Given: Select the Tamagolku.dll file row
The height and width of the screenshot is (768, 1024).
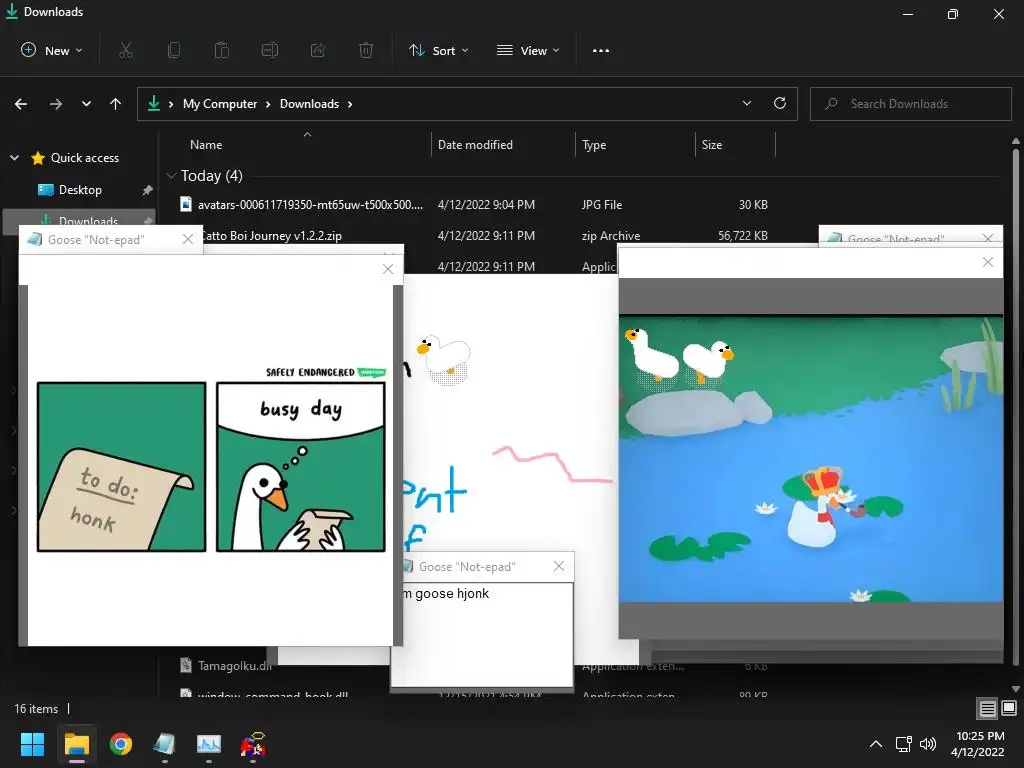Looking at the screenshot, I should 234,665.
